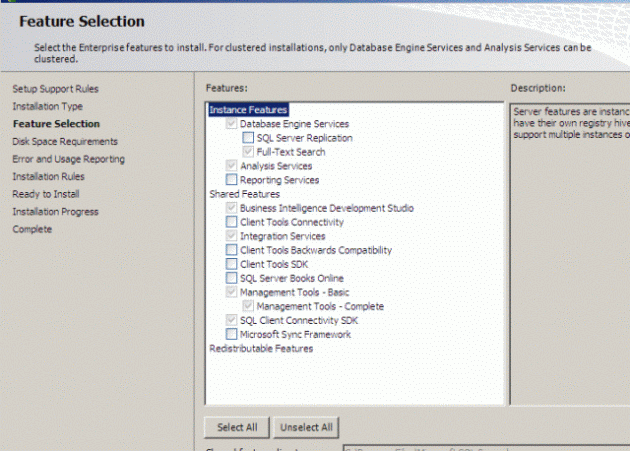Select the Management Tools - Basic label

coord(295,292)
